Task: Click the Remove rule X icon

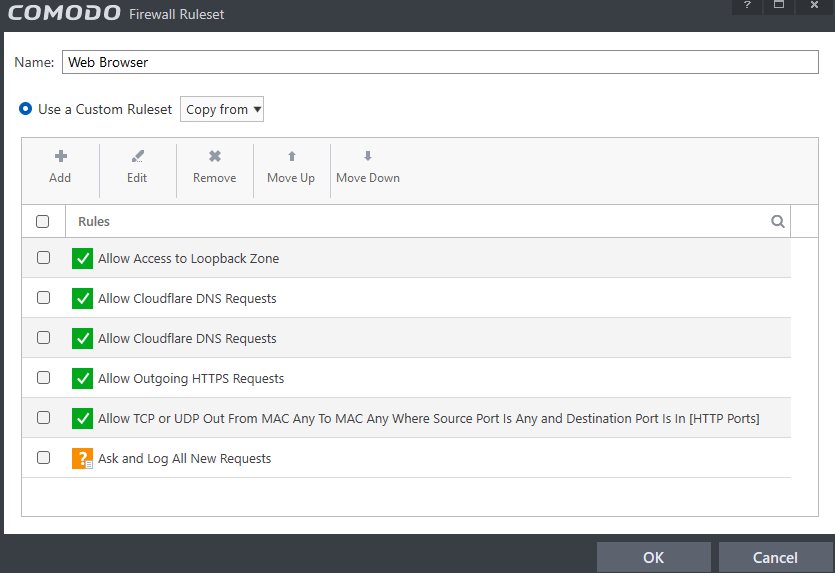Action: point(215,156)
